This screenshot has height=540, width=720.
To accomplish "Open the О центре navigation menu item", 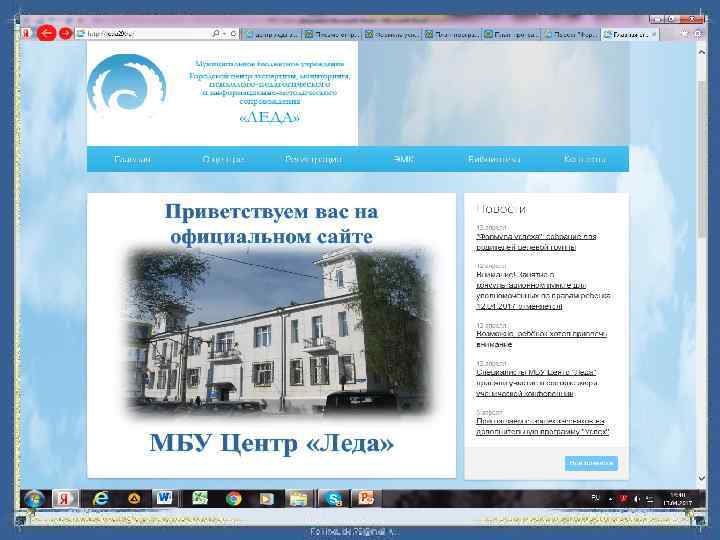I will (x=223, y=159).
